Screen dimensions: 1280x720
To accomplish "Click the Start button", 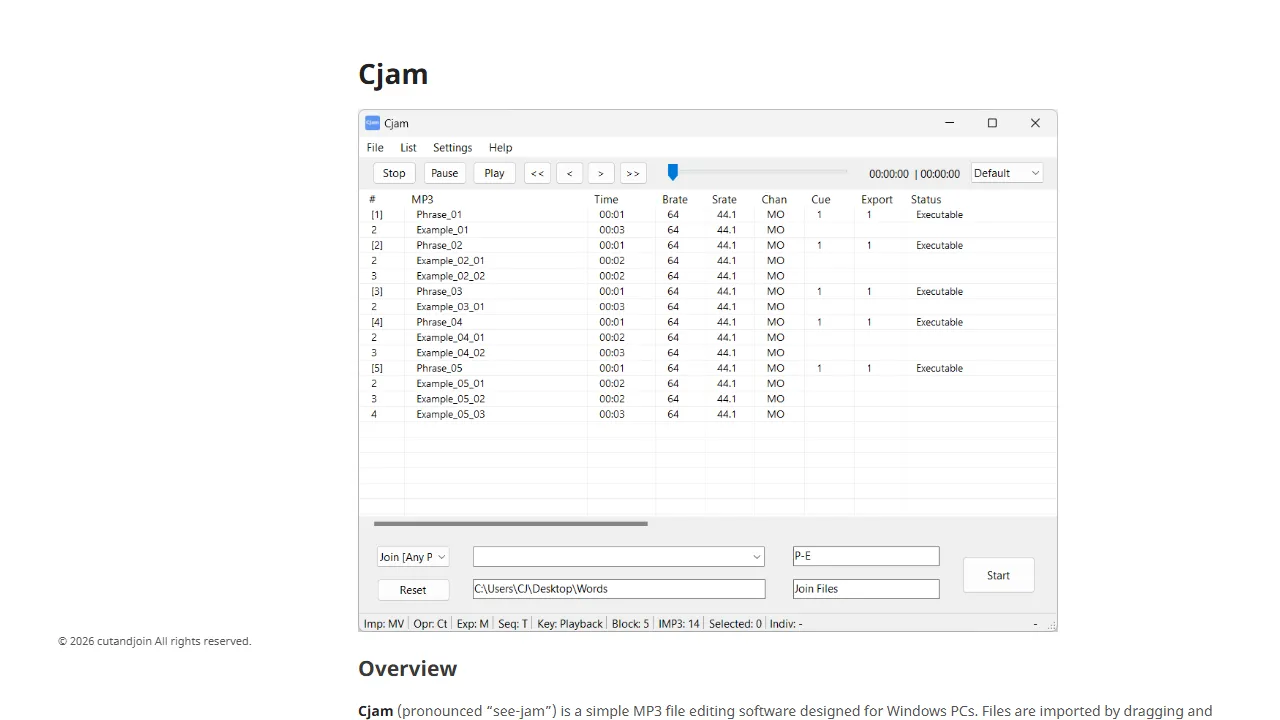I will coord(997,574).
